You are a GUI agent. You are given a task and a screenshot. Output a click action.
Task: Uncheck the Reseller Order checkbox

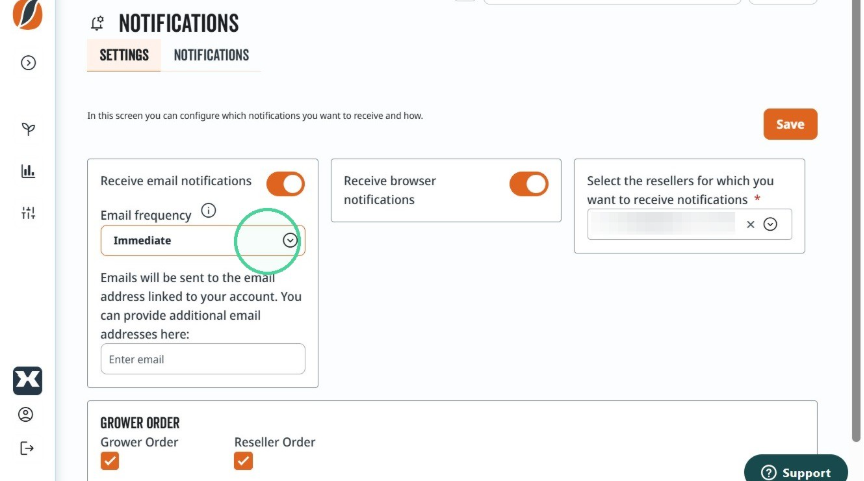(243, 461)
